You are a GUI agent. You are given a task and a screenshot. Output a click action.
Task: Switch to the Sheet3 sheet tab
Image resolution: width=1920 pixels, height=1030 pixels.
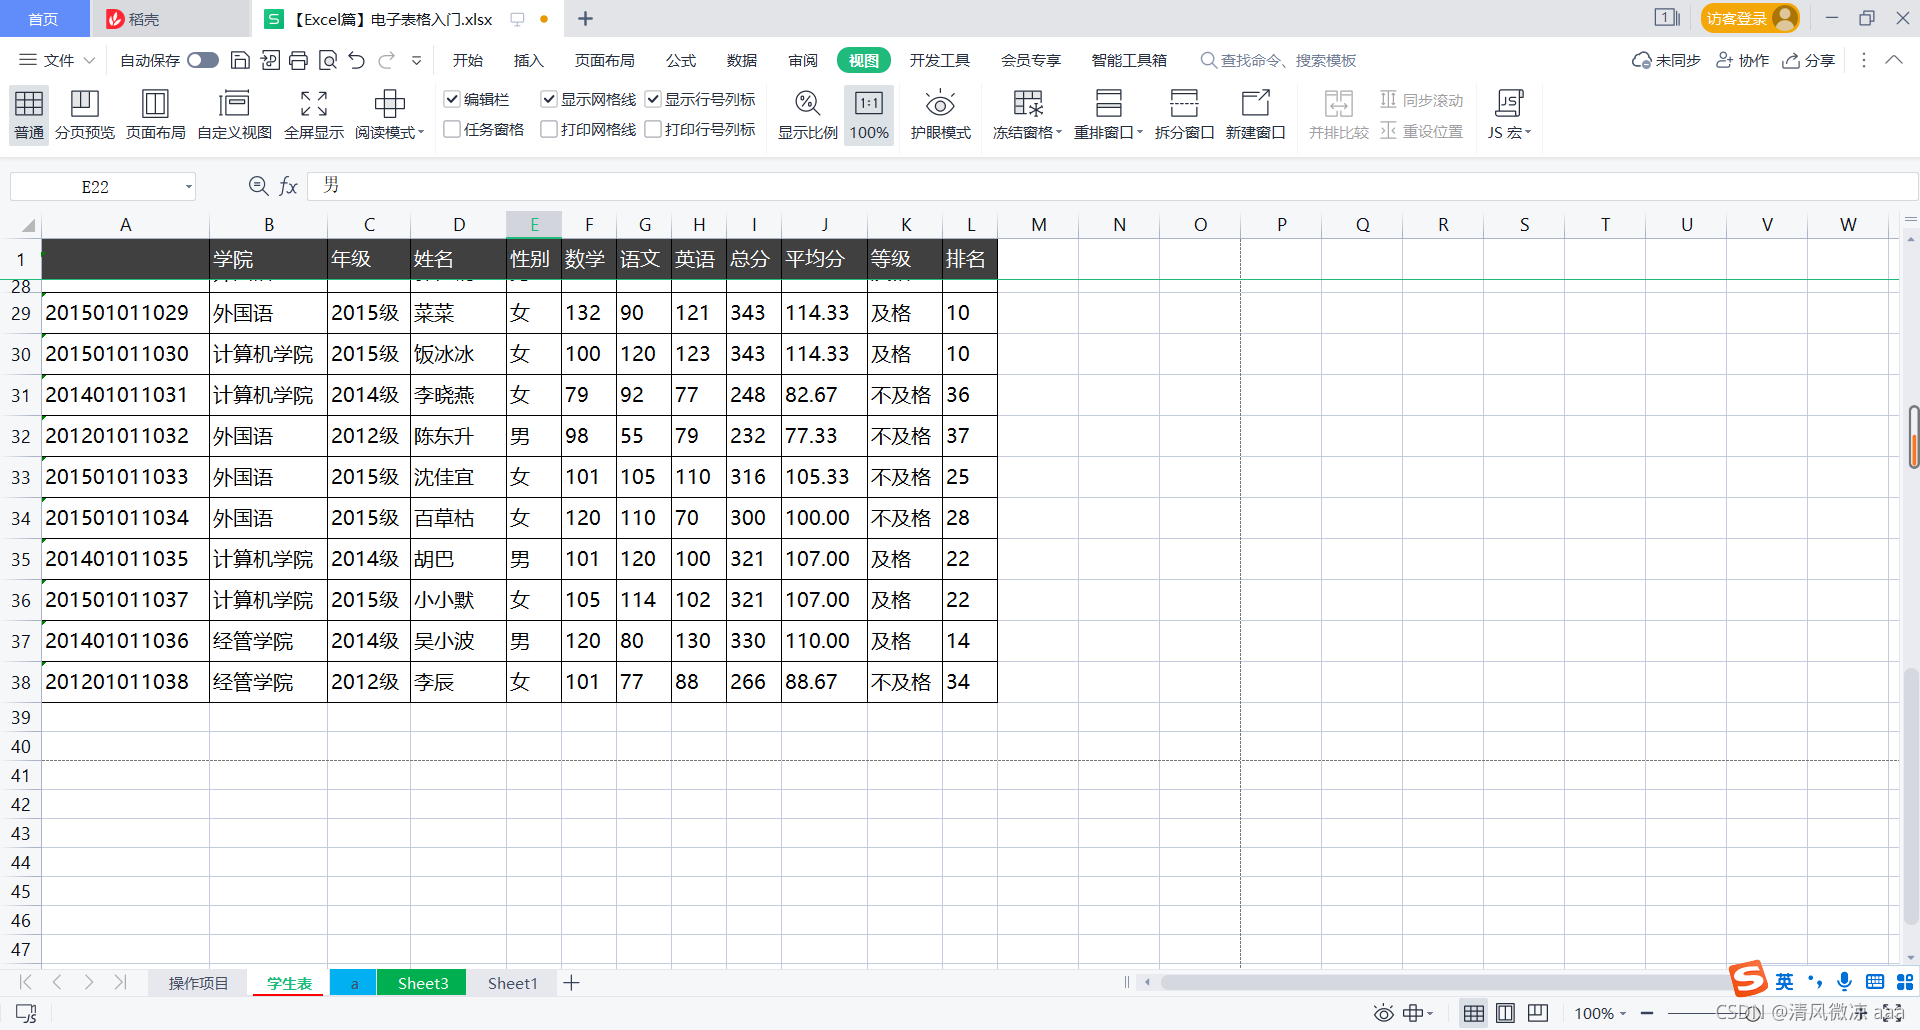click(x=423, y=983)
